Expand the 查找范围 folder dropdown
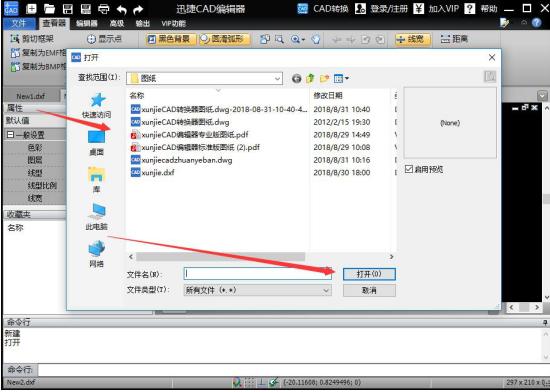The image size is (550, 392). coord(277,79)
